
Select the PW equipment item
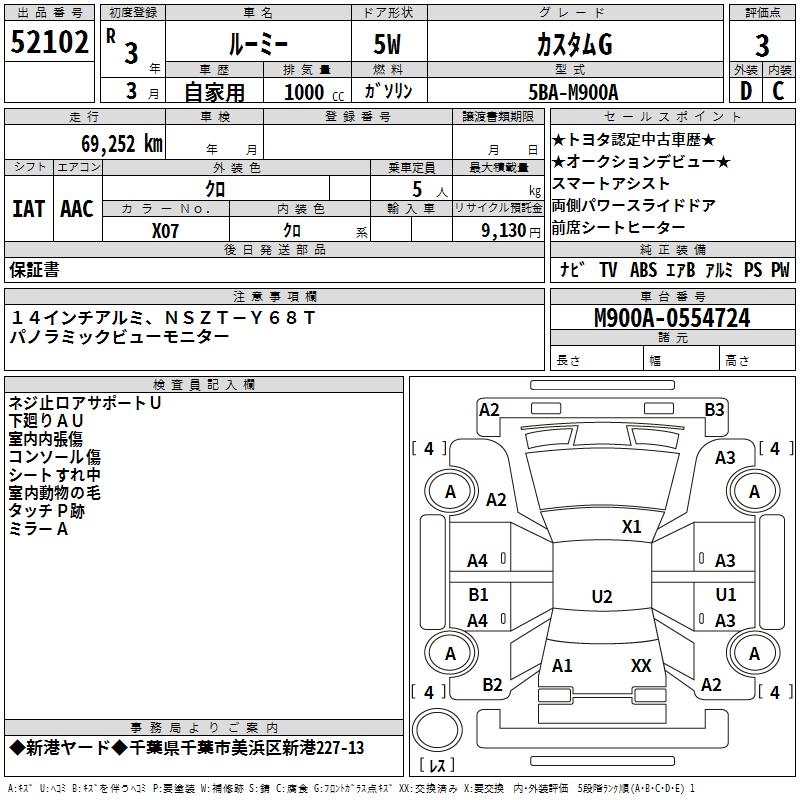tap(780, 270)
